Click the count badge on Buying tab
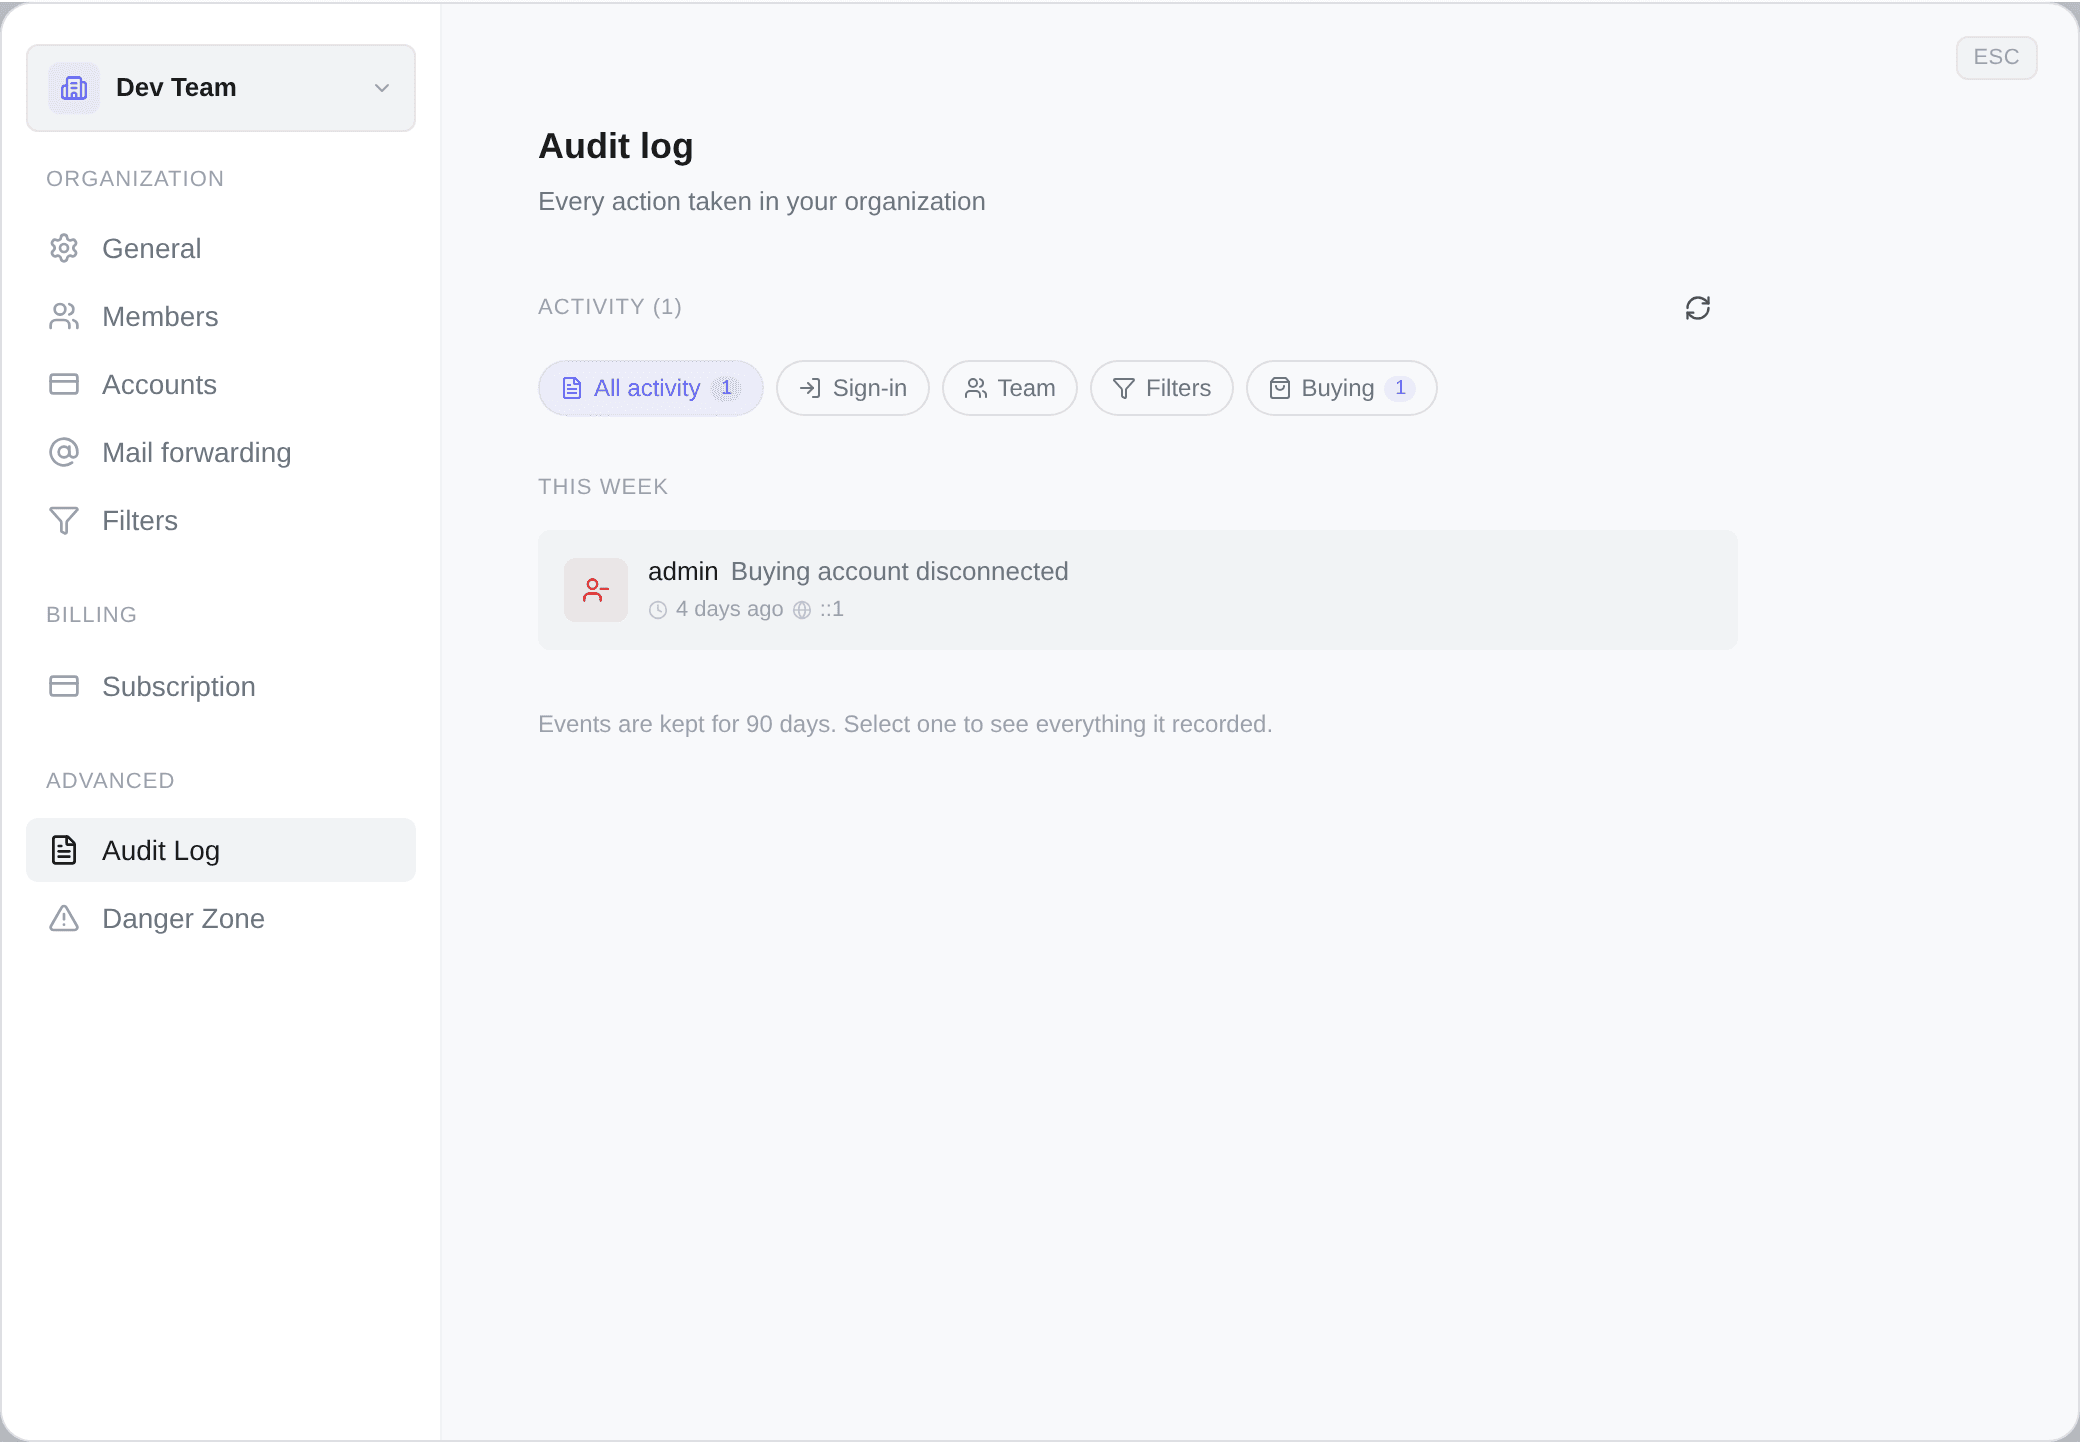2080x1442 pixels. [1400, 388]
